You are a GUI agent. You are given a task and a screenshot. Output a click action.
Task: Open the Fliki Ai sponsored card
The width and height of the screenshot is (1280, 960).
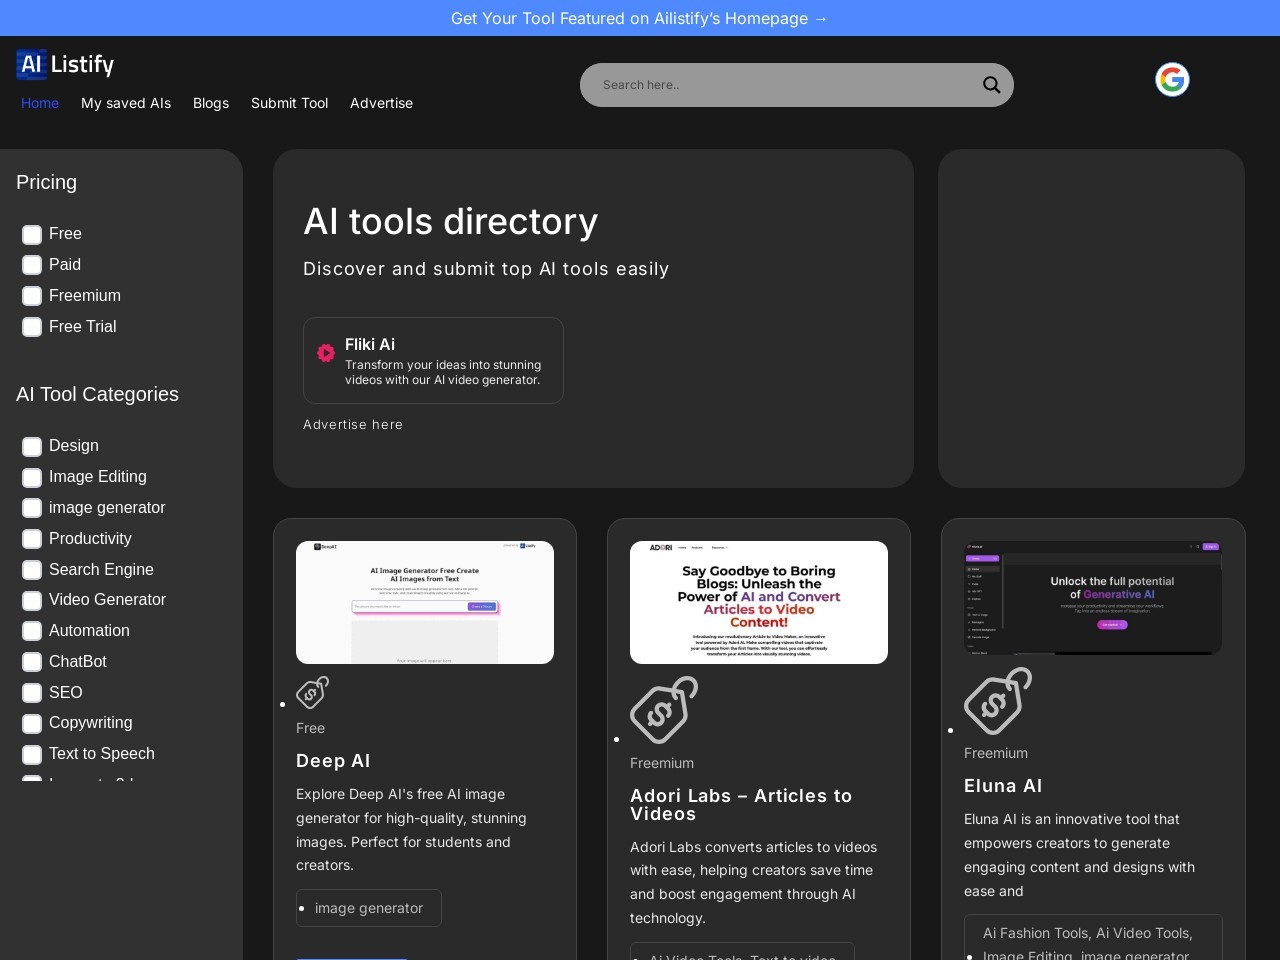click(433, 360)
